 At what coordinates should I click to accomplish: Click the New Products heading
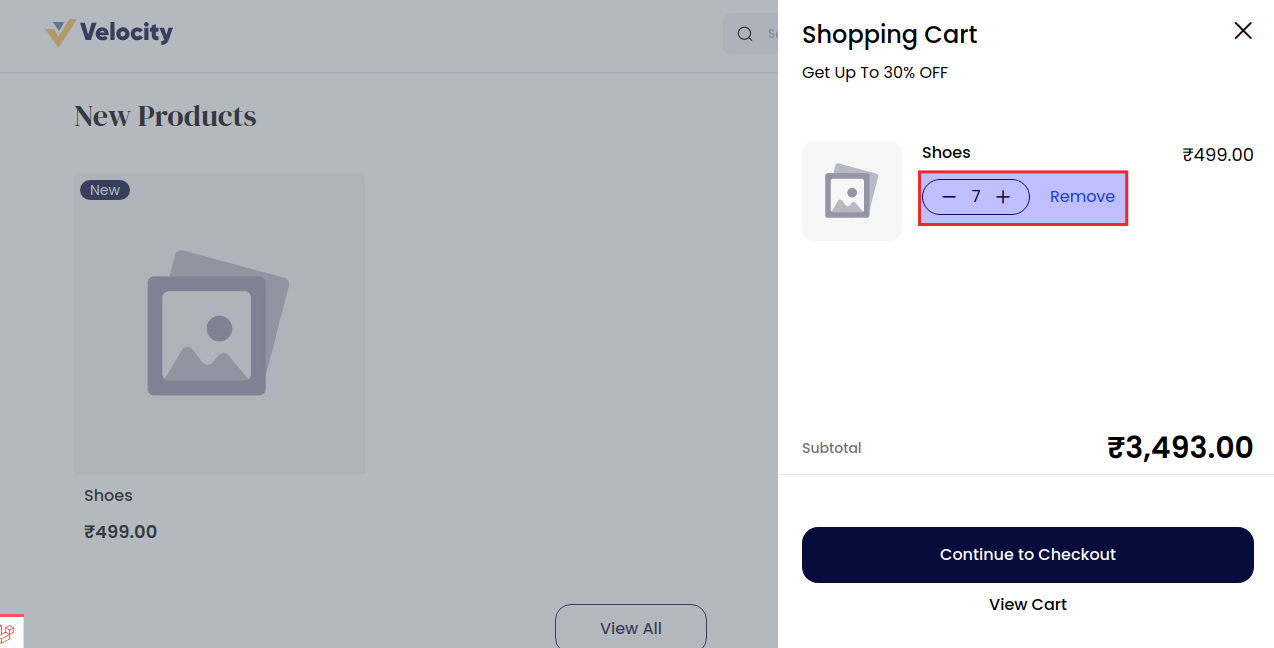point(165,116)
